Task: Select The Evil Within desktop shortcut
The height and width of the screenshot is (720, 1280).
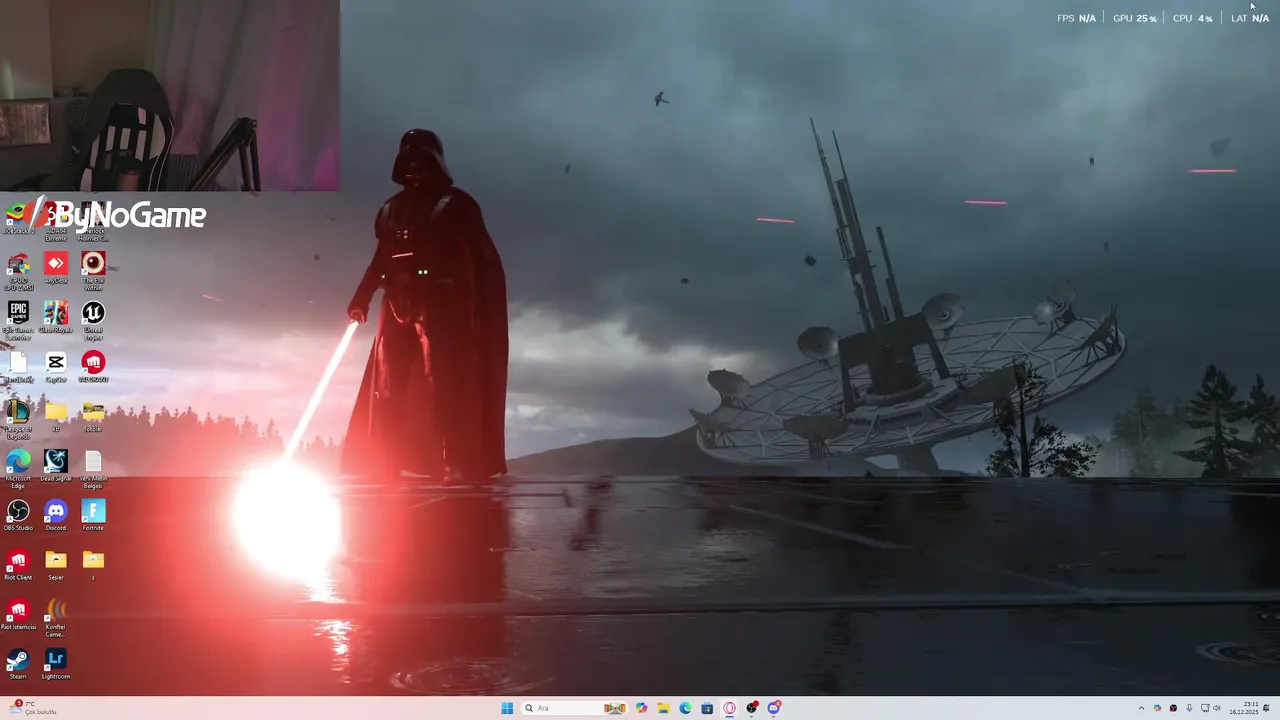Action: 93,270
